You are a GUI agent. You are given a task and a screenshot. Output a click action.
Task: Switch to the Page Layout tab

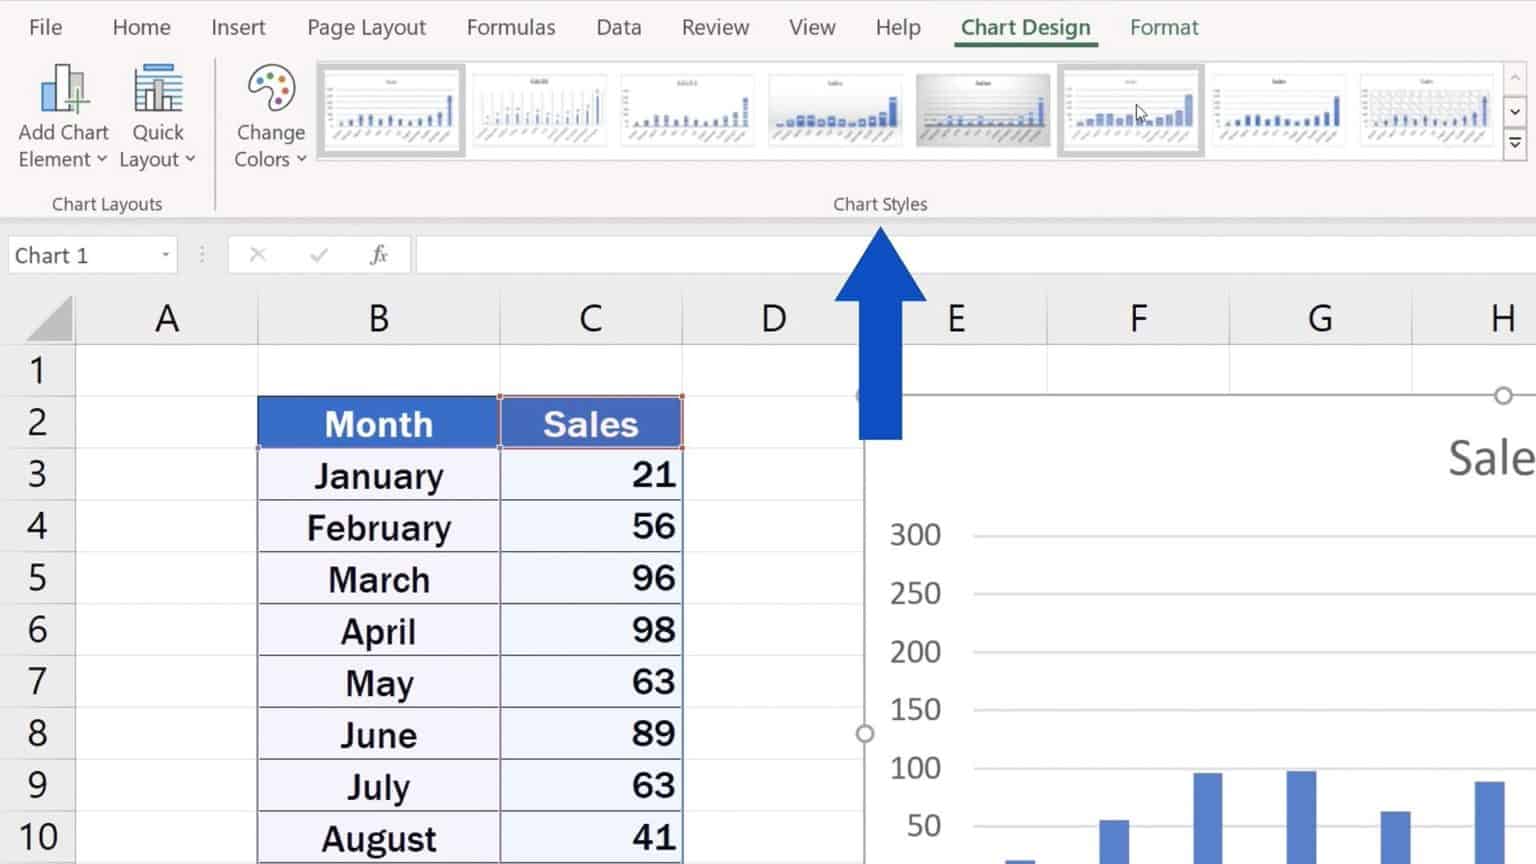[x=366, y=27]
